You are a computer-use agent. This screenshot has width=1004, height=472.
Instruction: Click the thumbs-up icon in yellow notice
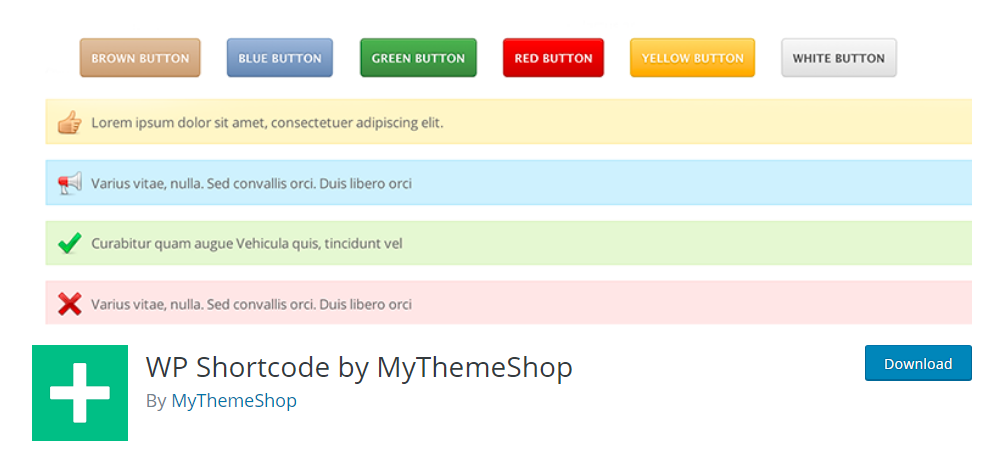point(70,122)
